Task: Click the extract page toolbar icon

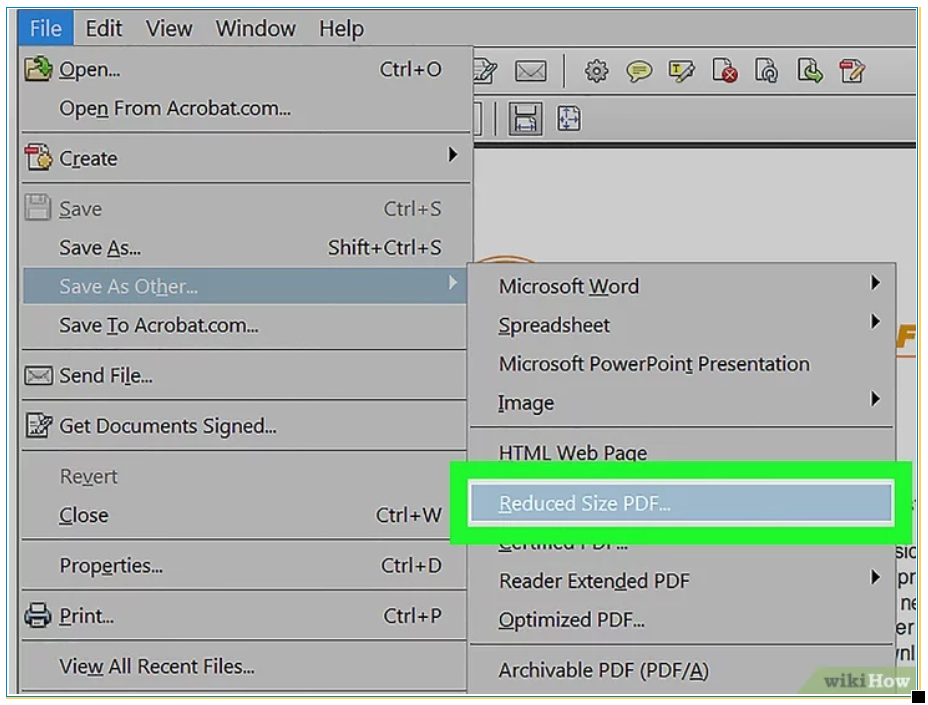Action: tap(810, 70)
